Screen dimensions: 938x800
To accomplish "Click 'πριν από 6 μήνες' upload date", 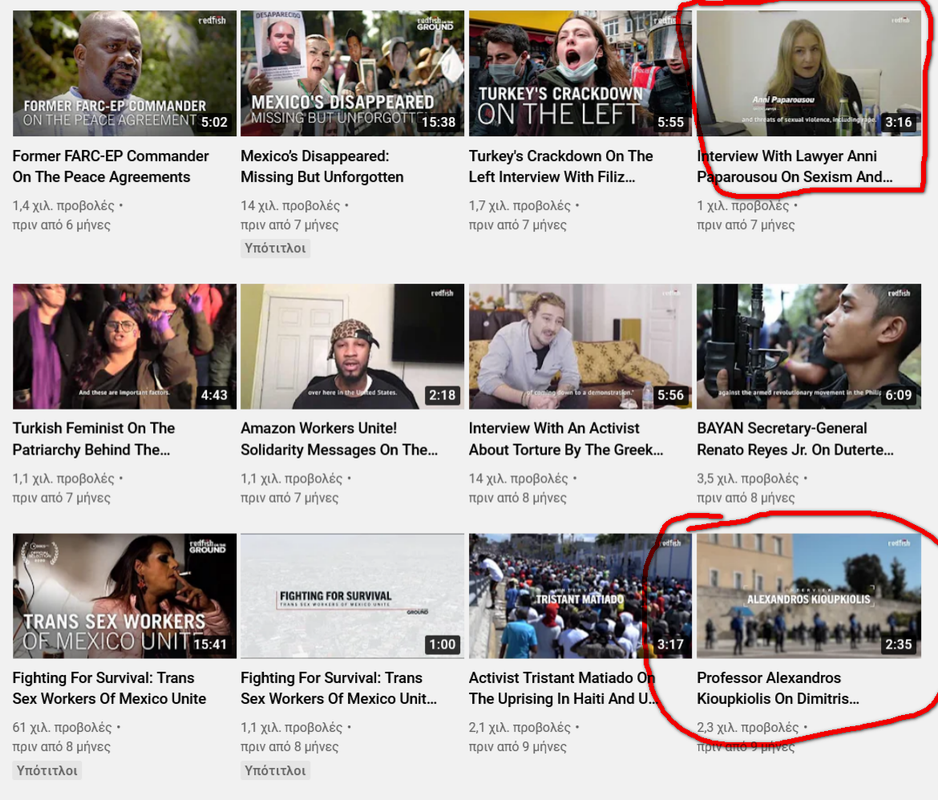I will (x=62, y=225).
